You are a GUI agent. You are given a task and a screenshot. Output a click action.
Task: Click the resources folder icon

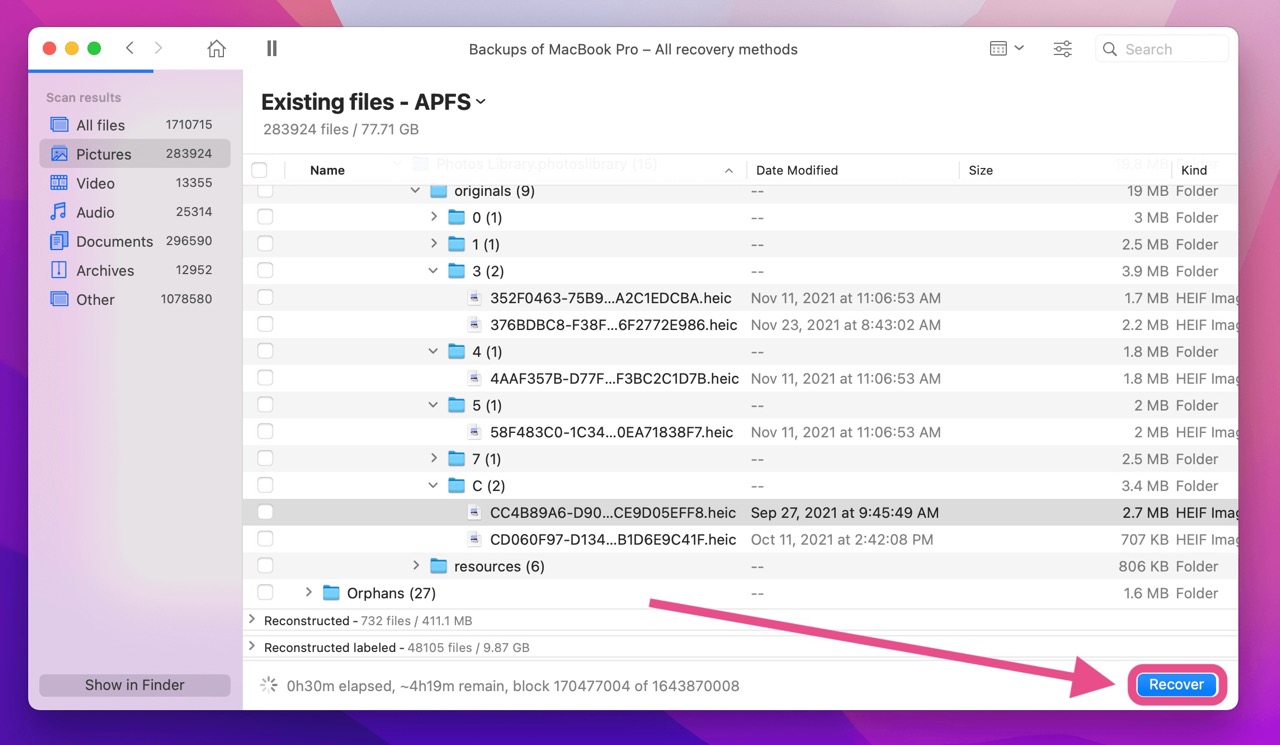click(x=438, y=566)
